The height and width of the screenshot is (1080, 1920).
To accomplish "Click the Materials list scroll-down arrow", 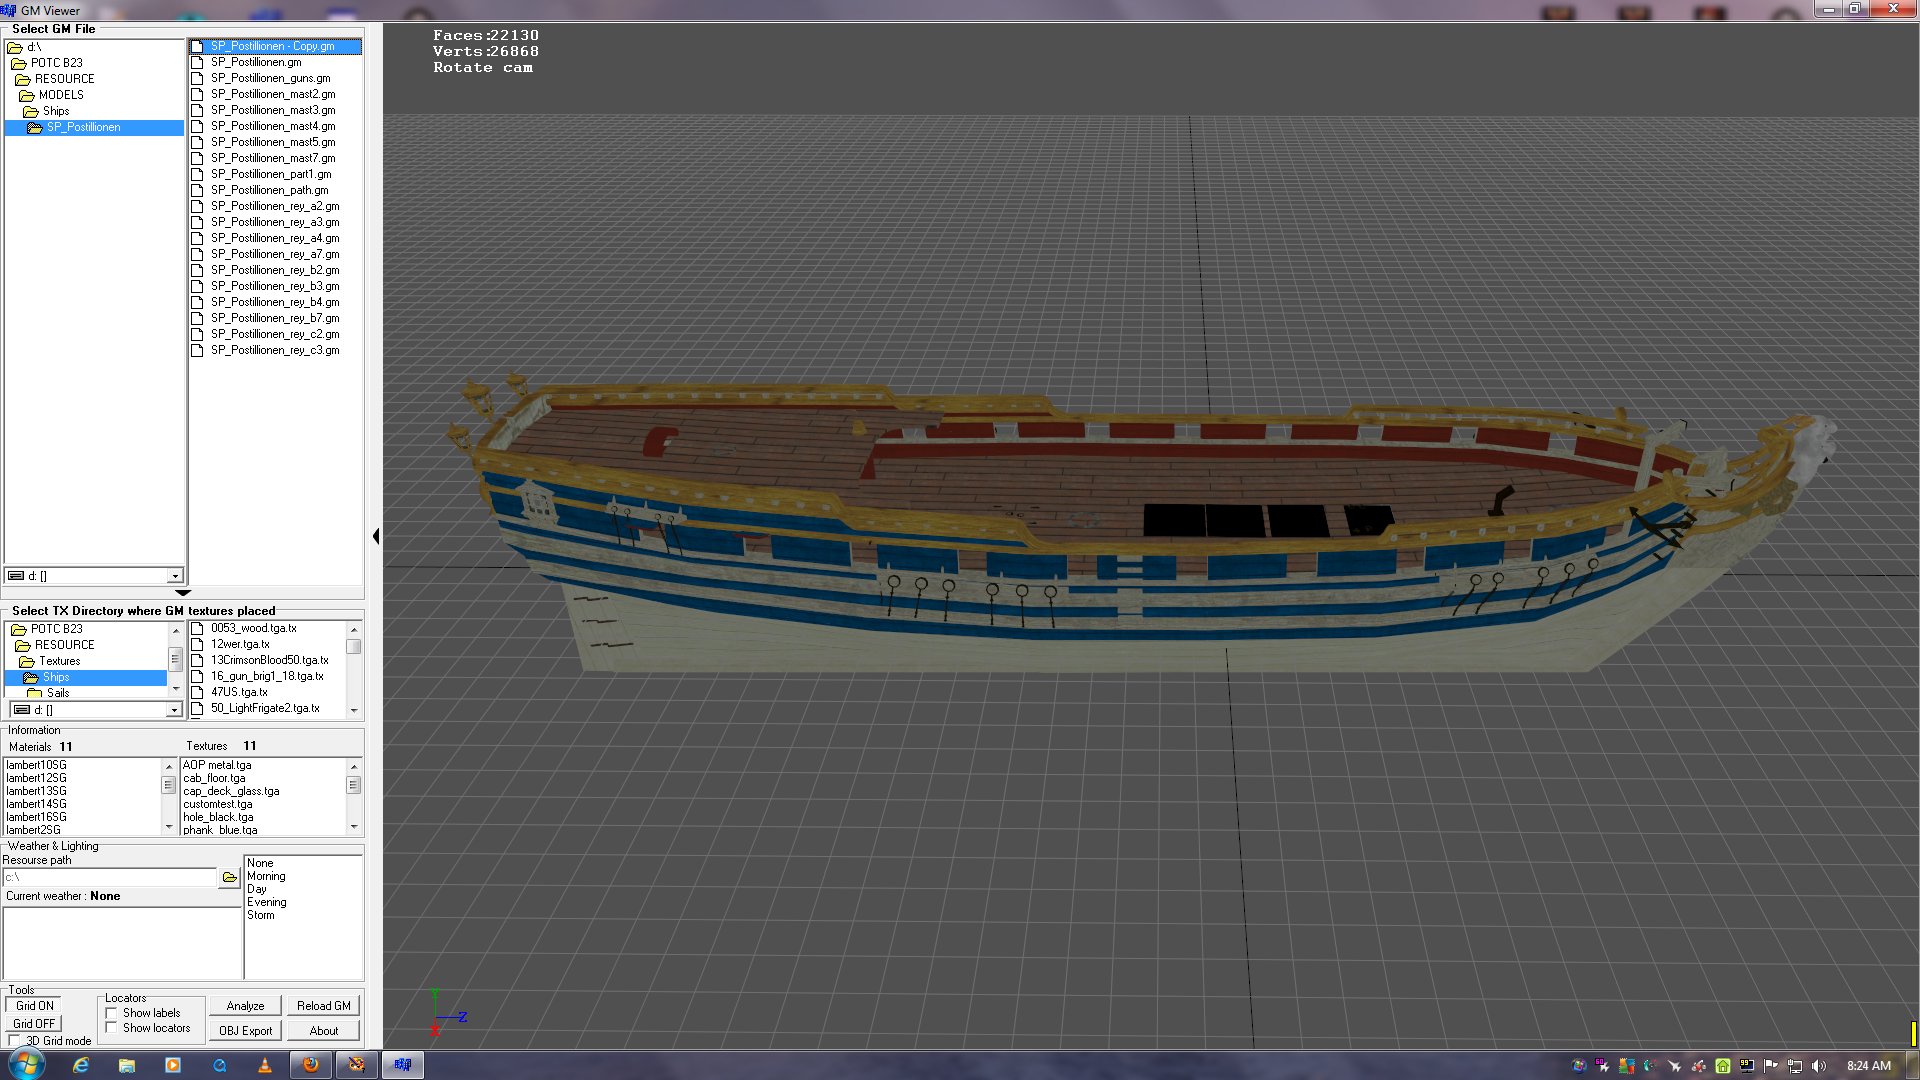I will click(x=169, y=827).
